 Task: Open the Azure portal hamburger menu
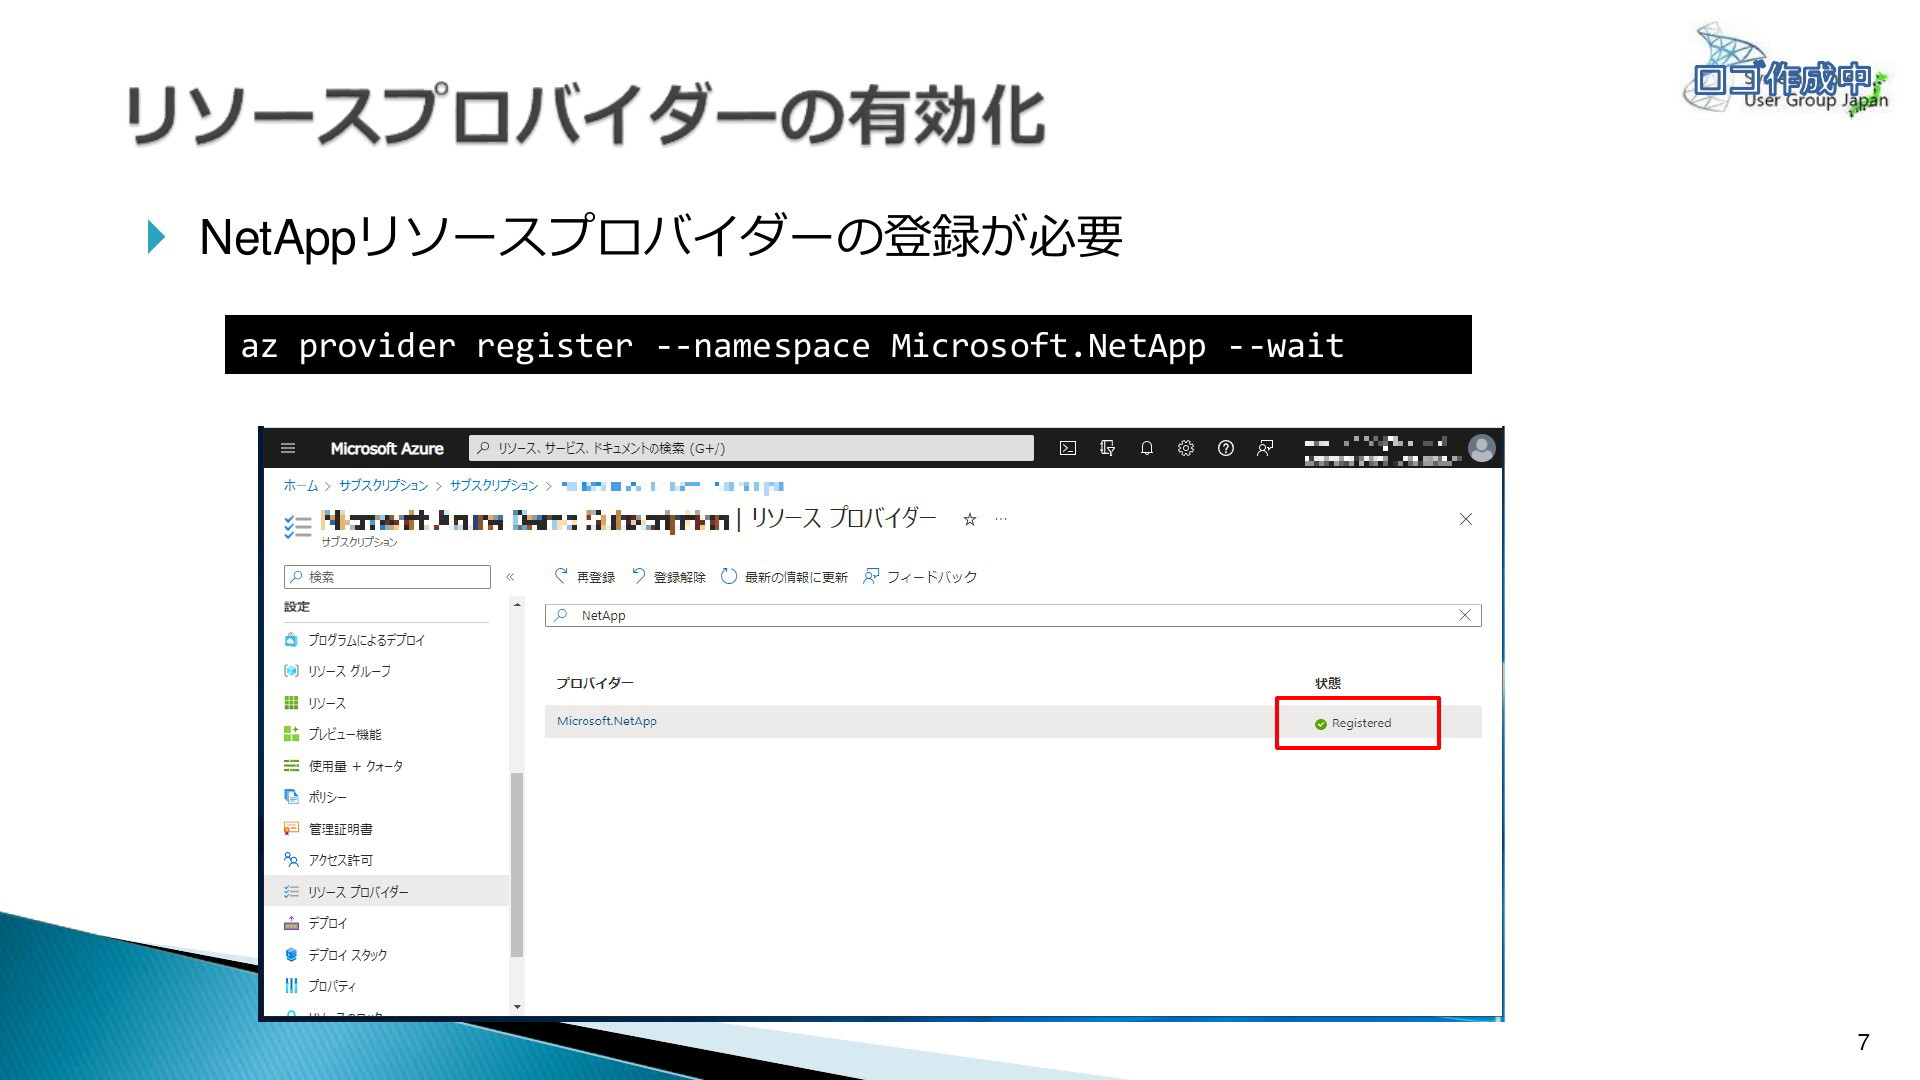[288, 448]
